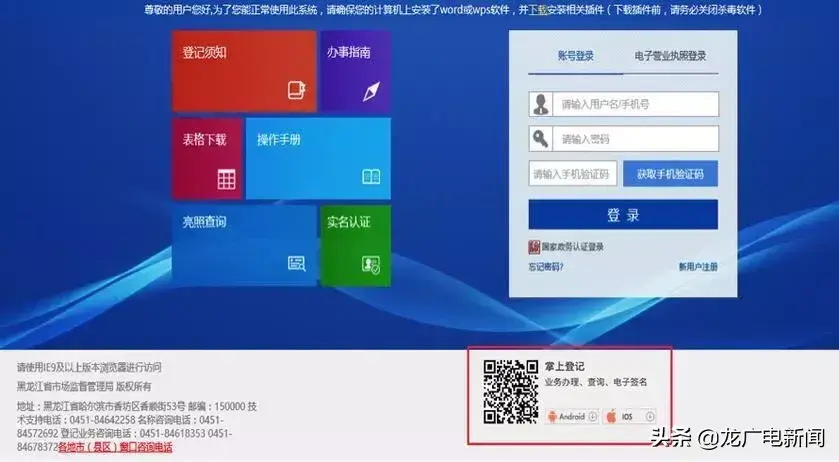The width and height of the screenshot is (839, 462).
Task: Expand the Android download arrow
Action: coord(592,416)
